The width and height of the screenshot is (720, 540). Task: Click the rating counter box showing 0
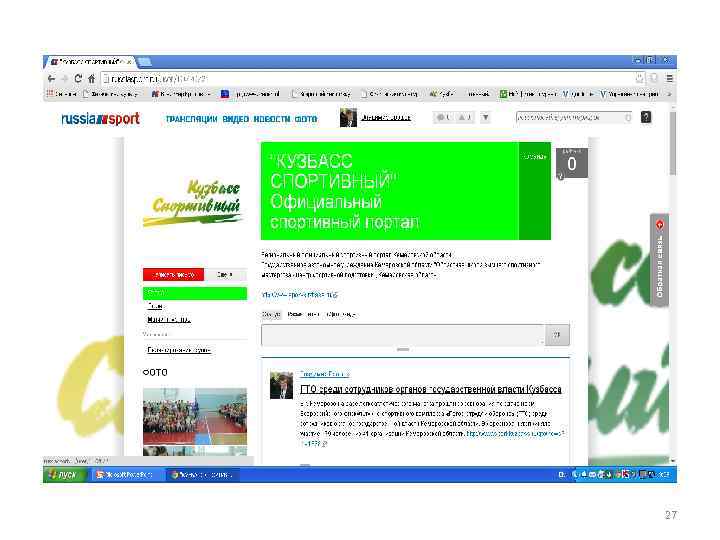(x=572, y=163)
